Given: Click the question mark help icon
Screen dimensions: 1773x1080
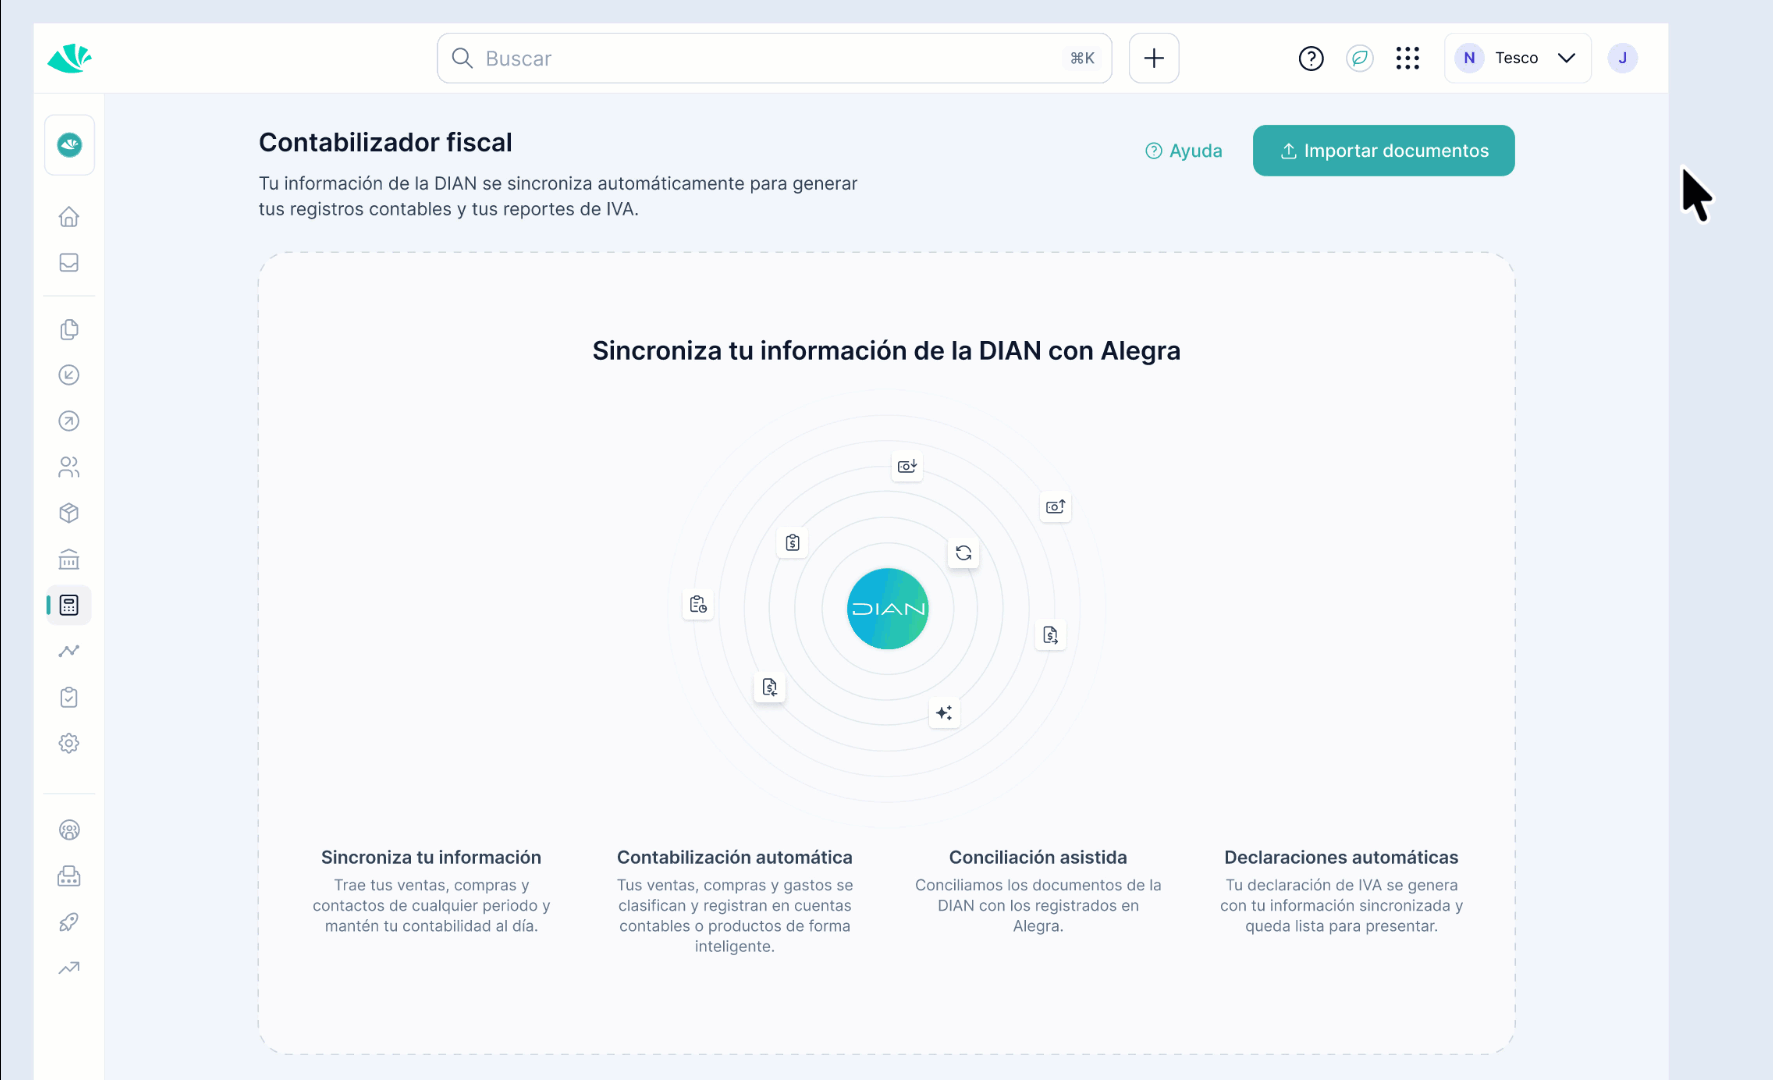Looking at the screenshot, I should point(1311,58).
